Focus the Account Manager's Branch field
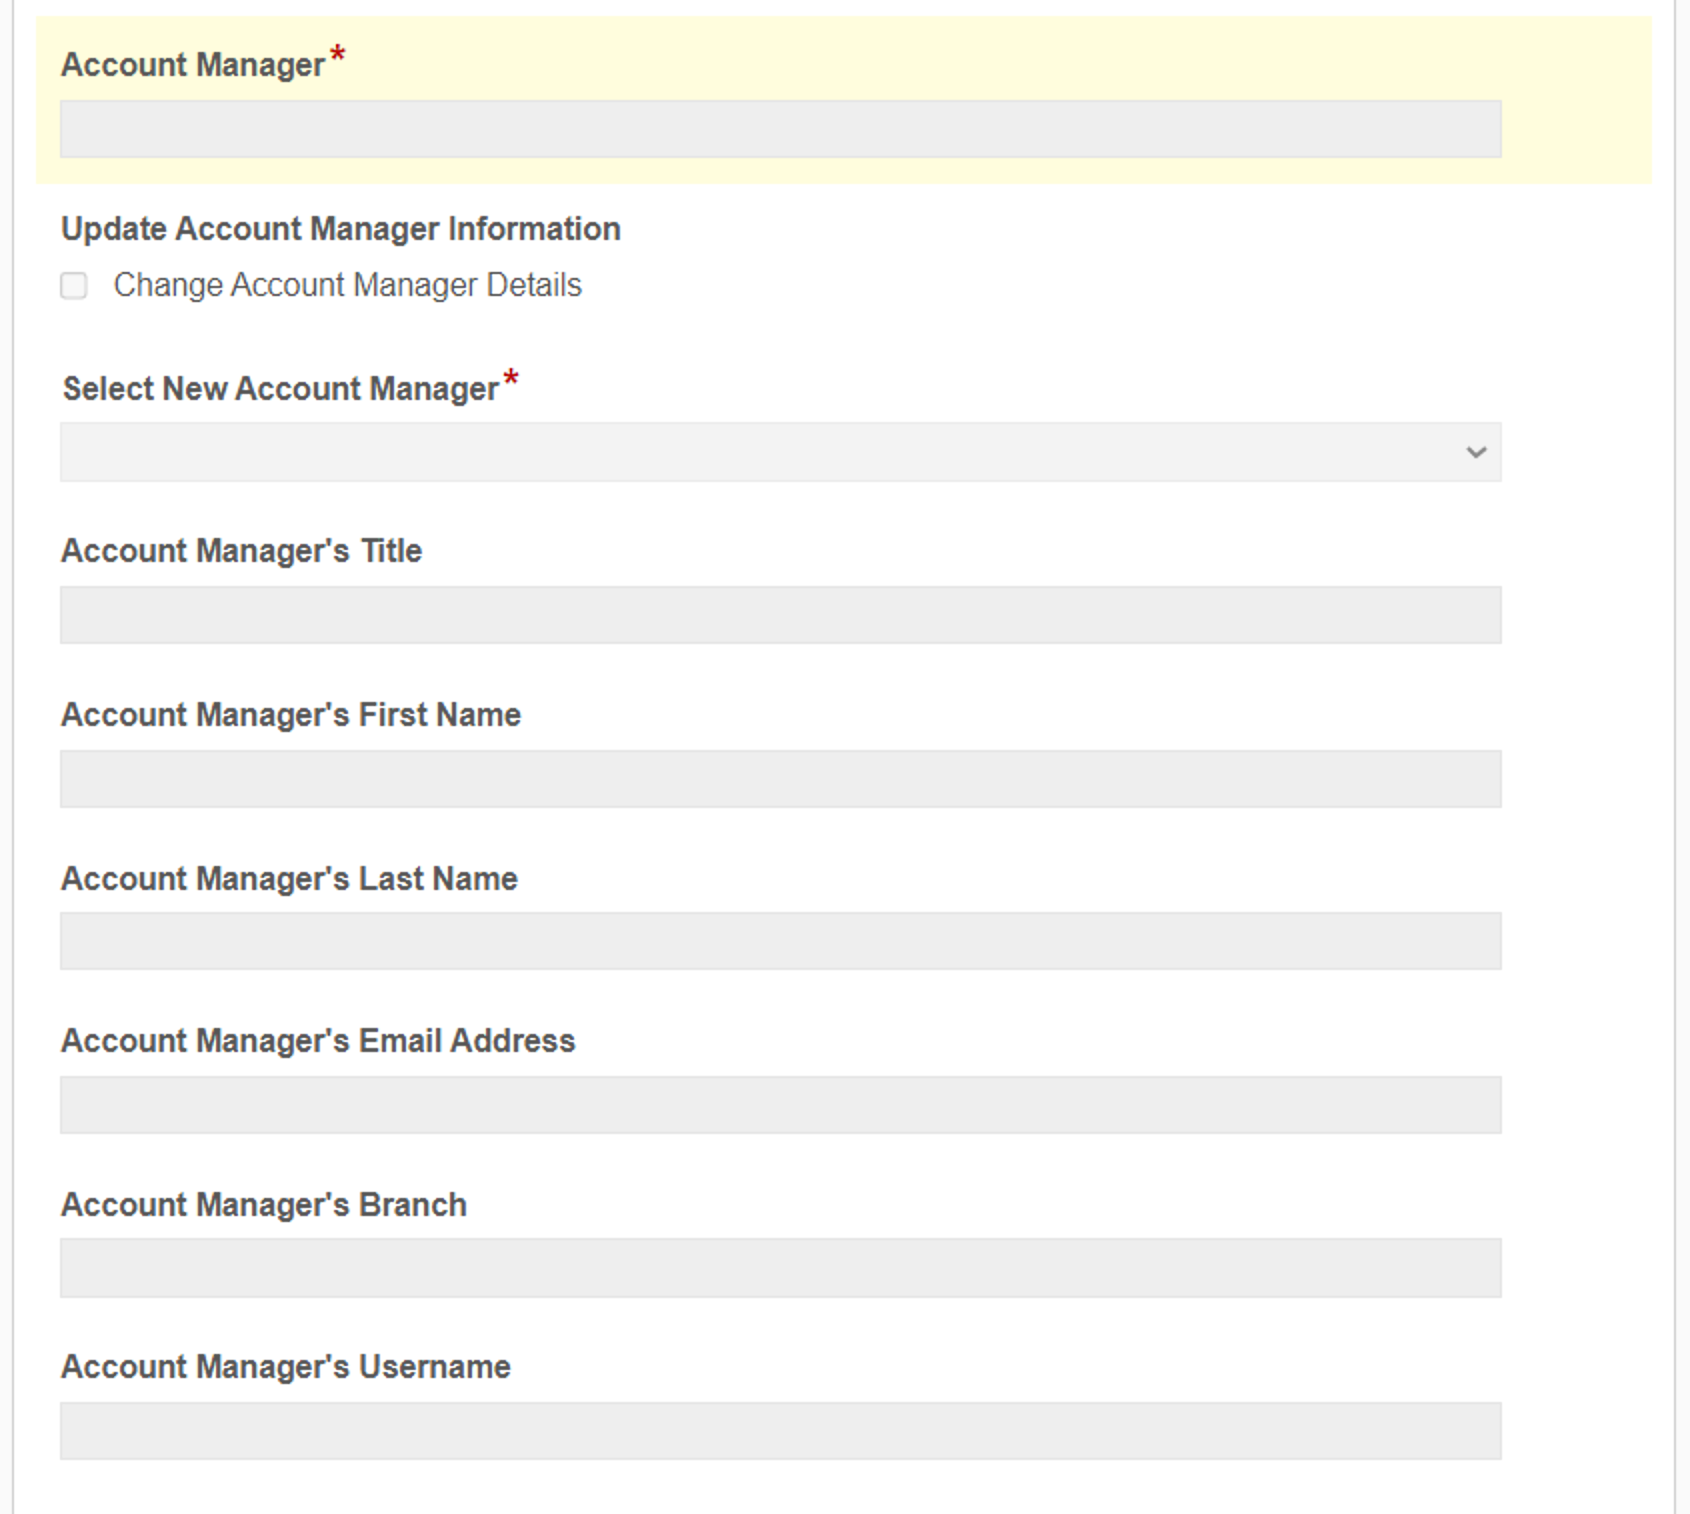Screen dimensions: 1690x1514 tap(781, 1268)
